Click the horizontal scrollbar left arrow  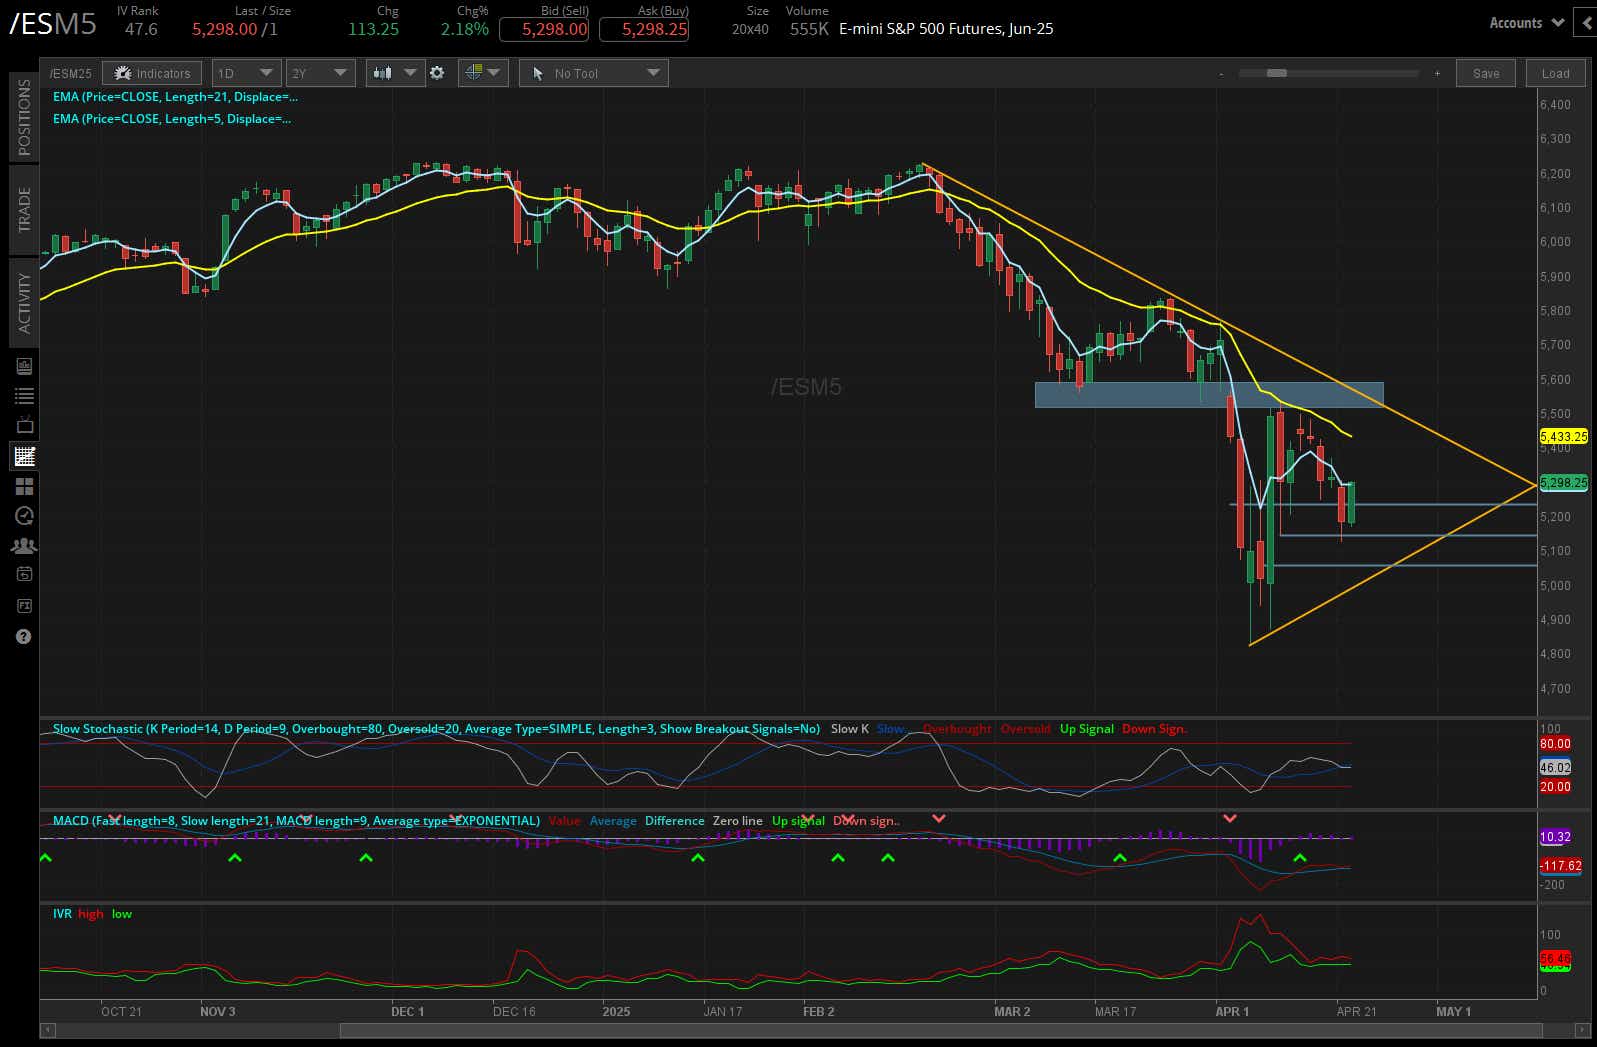pyautogui.click(x=47, y=1030)
